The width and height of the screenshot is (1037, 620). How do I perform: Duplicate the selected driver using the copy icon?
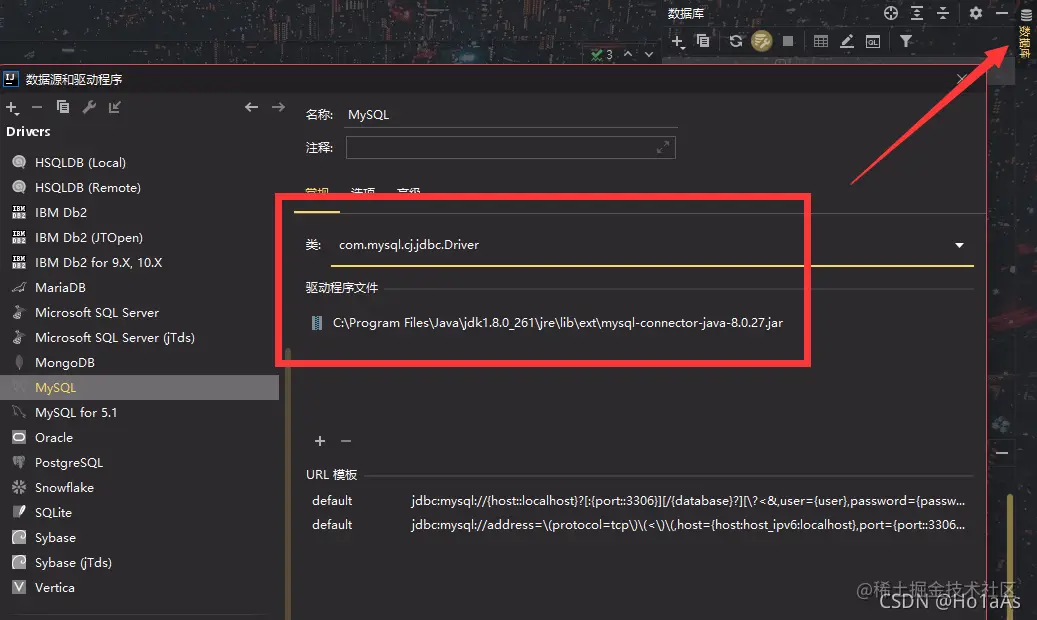pyautogui.click(x=63, y=107)
